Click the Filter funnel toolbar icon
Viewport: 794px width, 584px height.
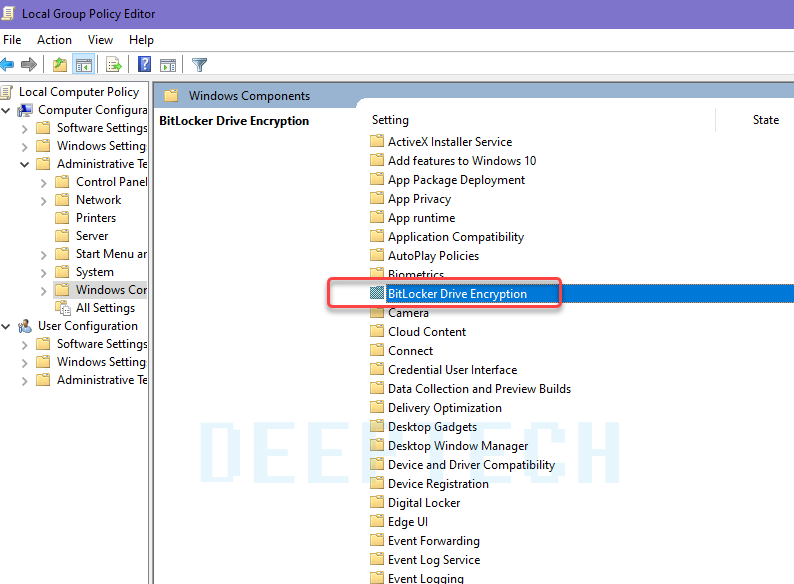coord(199,64)
